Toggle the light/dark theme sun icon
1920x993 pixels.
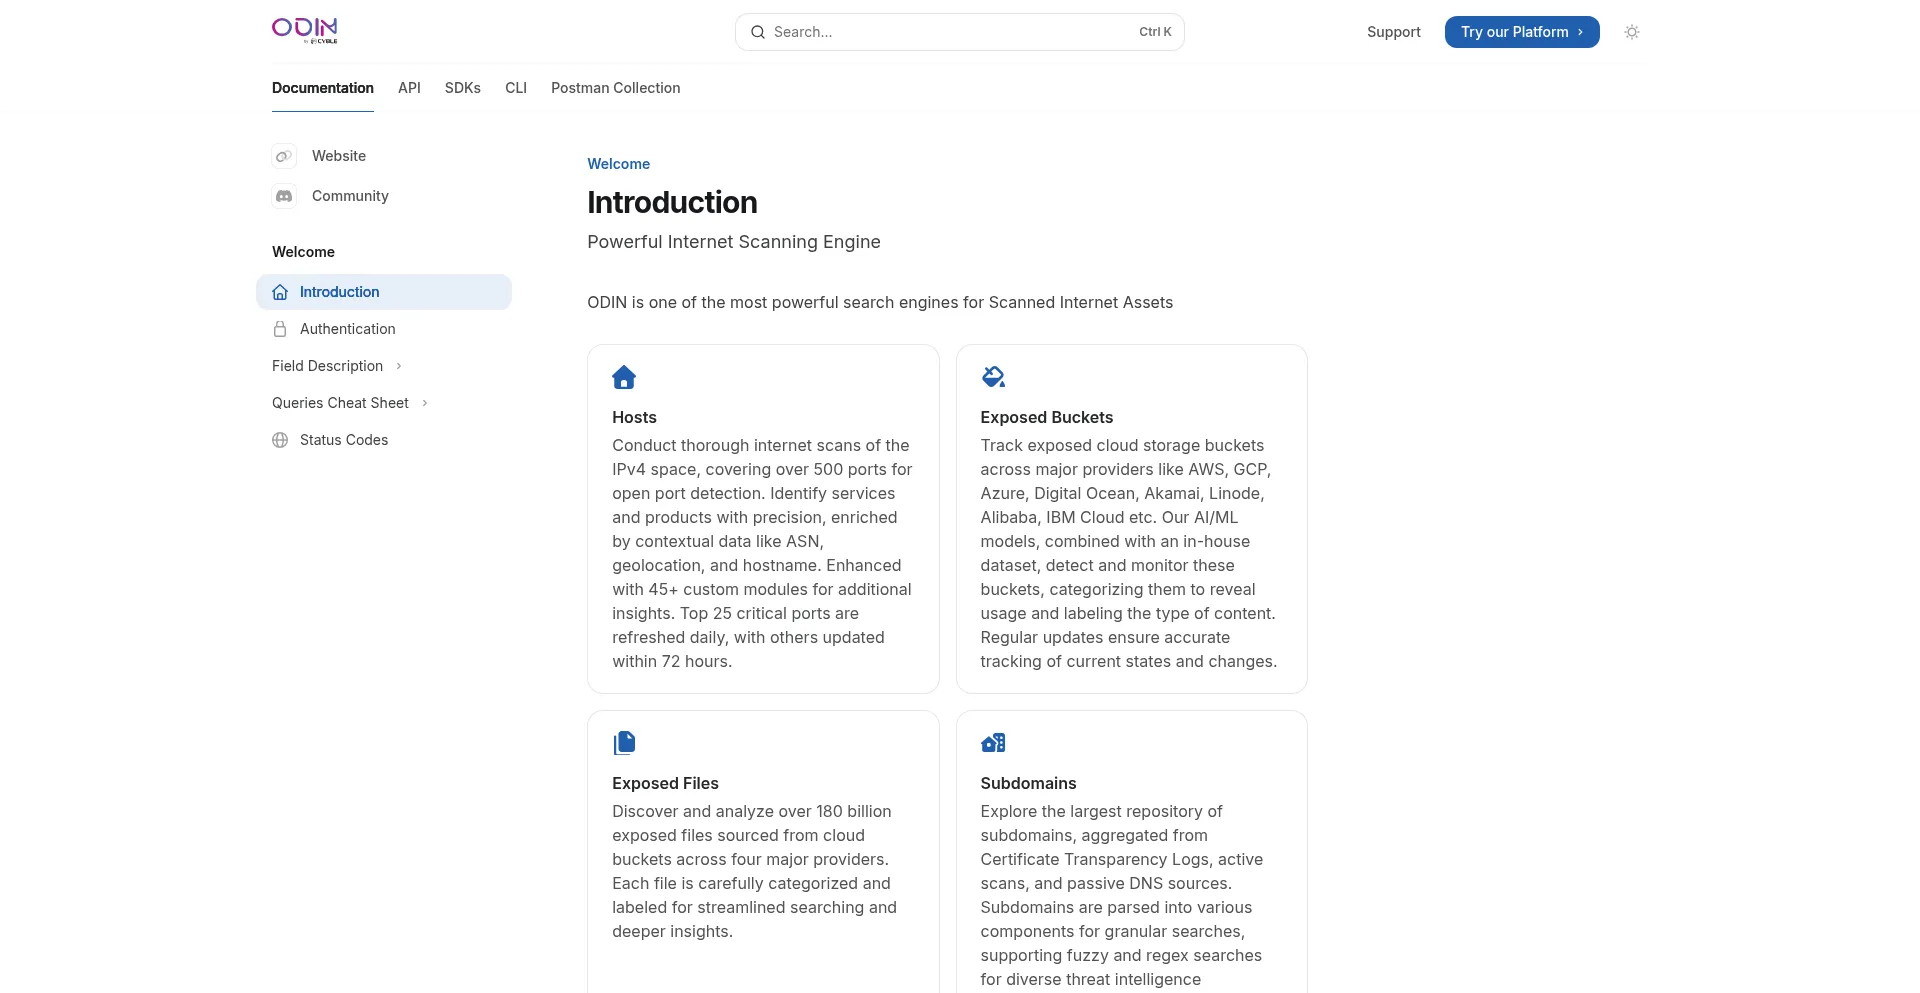1632,32
